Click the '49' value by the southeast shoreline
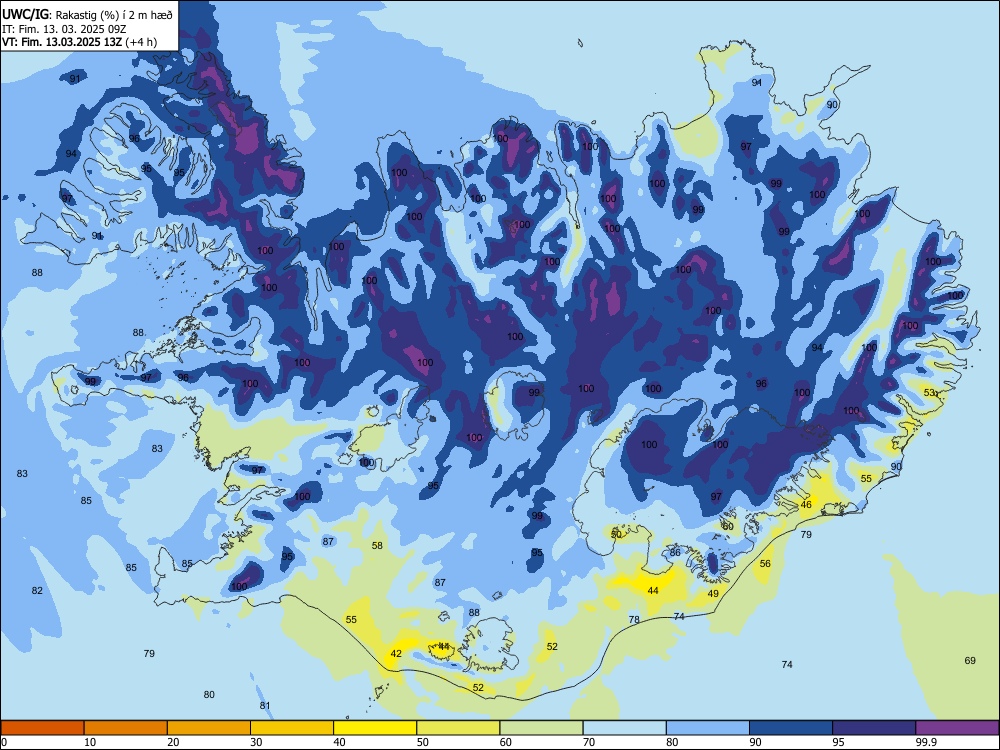This screenshot has height=750, width=1000. 713,593
